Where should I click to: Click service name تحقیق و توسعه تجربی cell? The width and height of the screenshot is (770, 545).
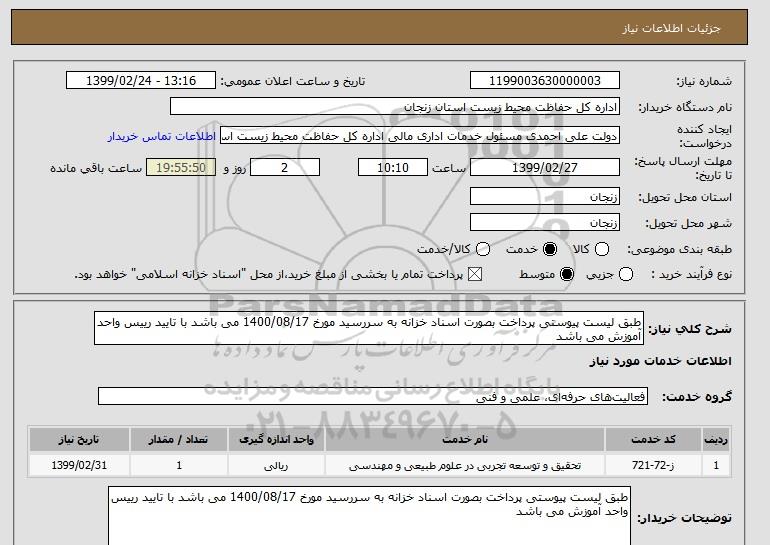click(x=465, y=465)
